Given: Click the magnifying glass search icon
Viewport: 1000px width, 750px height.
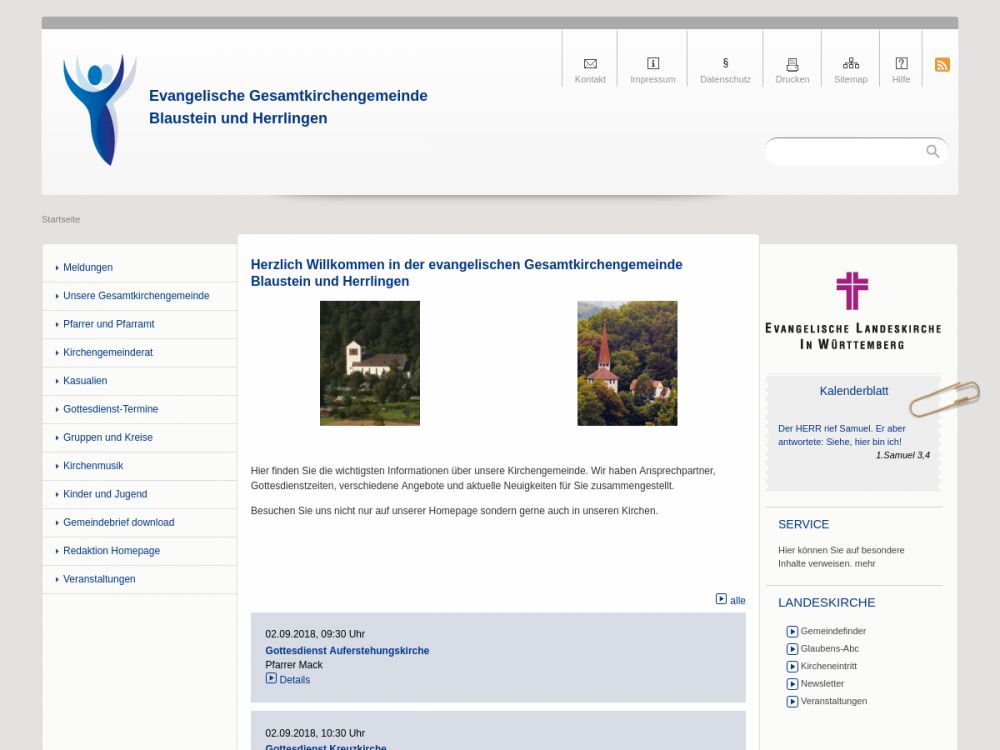Looking at the screenshot, I should (933, 151).
